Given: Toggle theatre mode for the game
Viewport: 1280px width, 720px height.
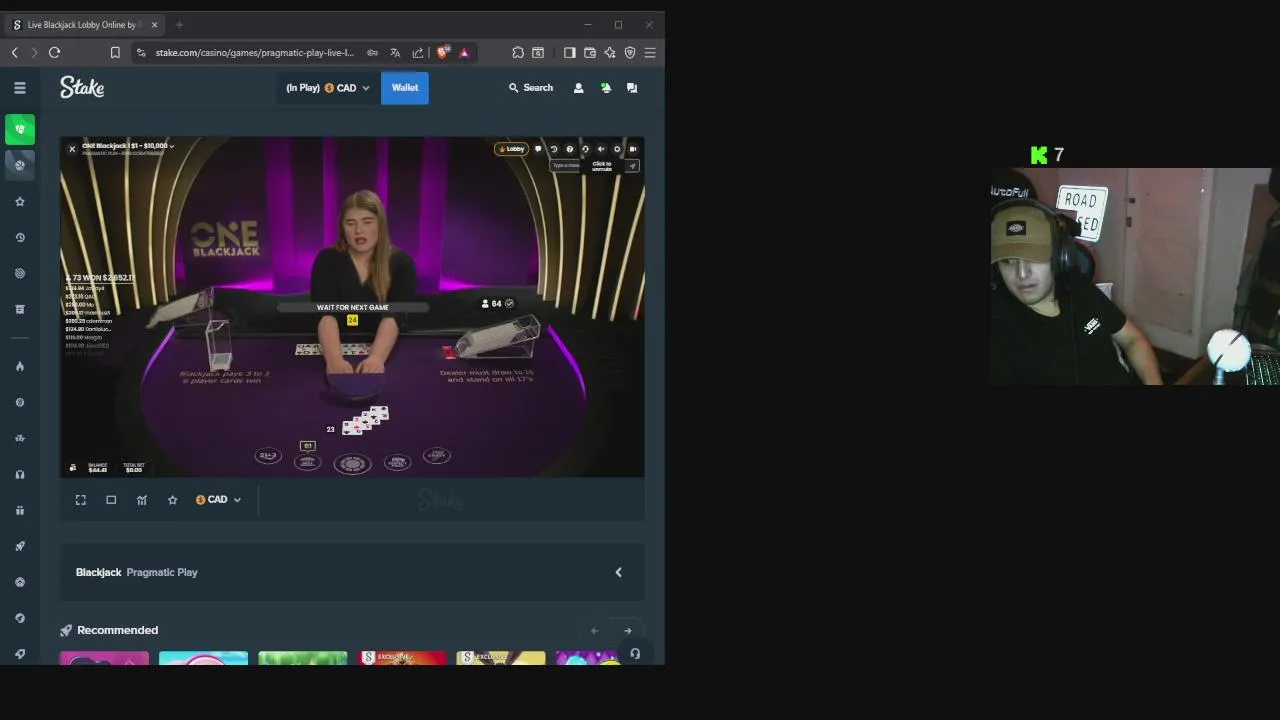Looking at the screenshot, I should pyautogui.click(x=111, y=500).
